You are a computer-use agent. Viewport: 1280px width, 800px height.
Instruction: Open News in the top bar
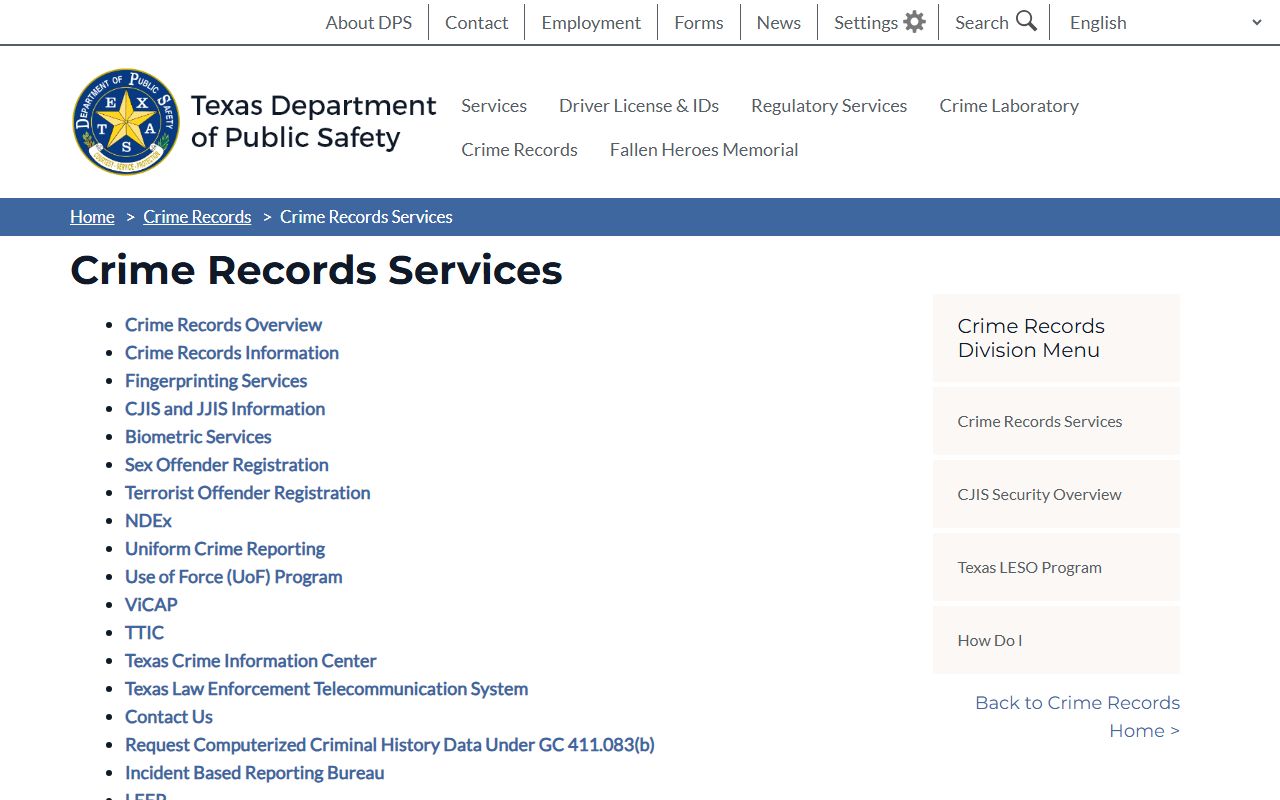click(778, 22)
